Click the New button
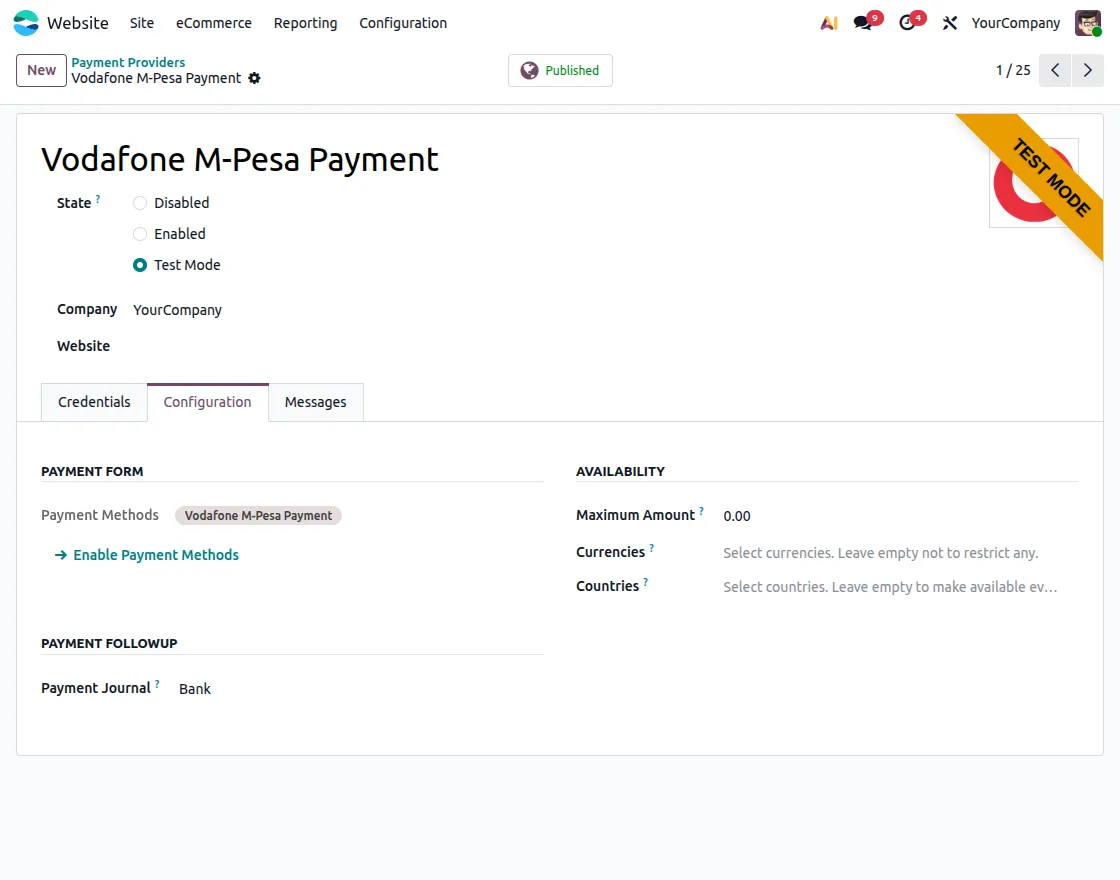1120x880 pixels. click(x=41, y=70)
